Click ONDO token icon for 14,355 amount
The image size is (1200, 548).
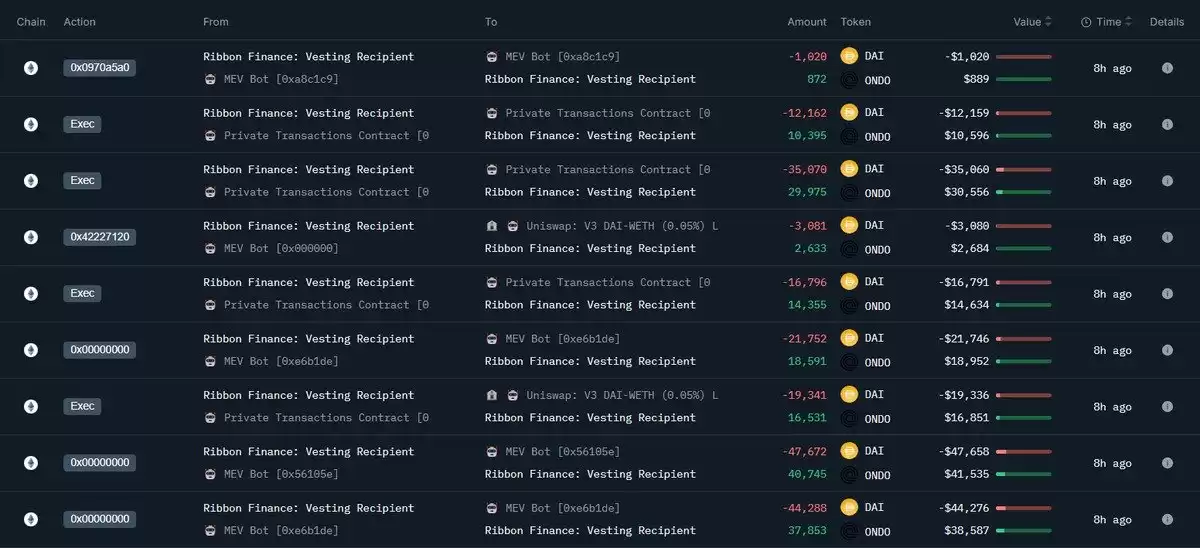850,305
